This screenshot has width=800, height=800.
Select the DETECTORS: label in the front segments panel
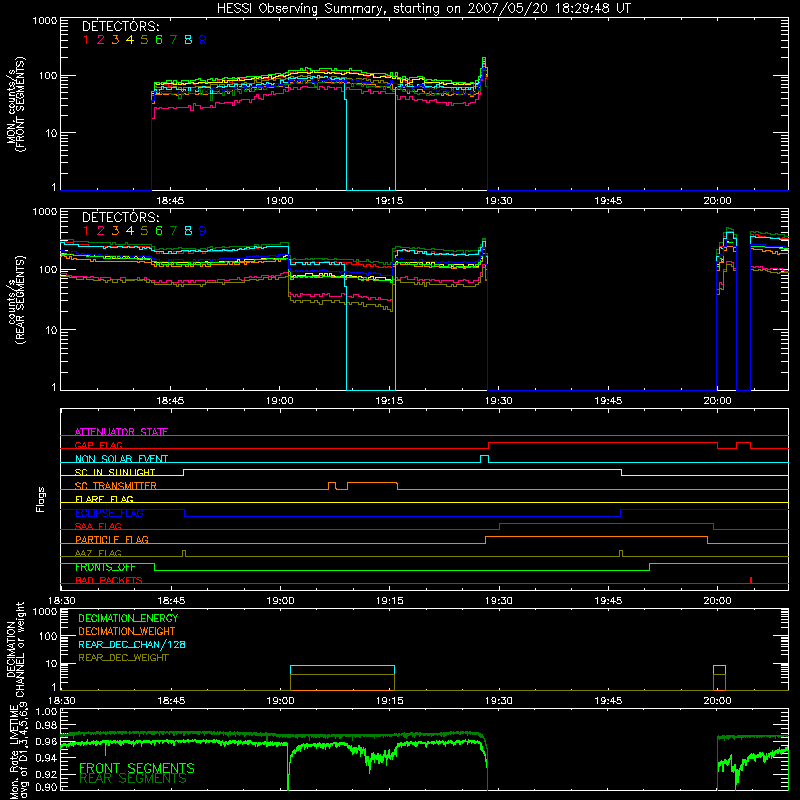click(x=120, y=26)
